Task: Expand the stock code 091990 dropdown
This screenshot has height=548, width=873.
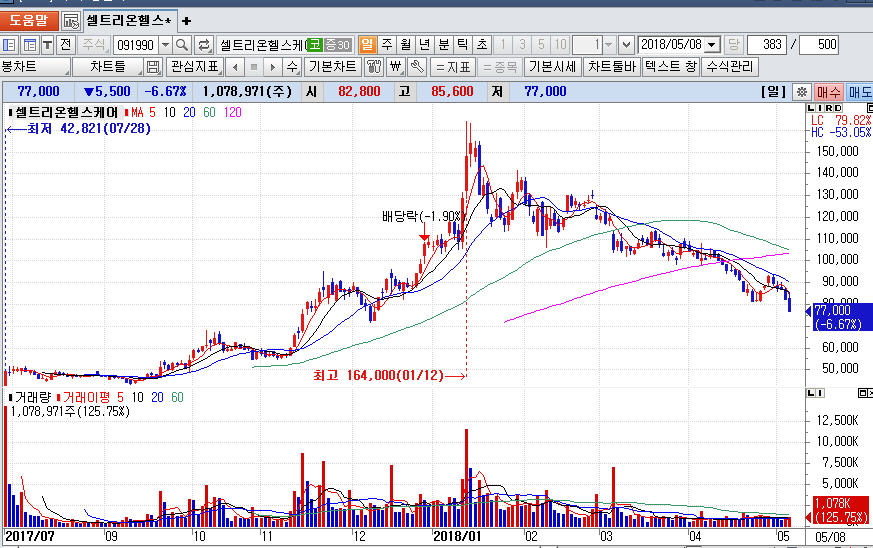Action: [165, 45]
